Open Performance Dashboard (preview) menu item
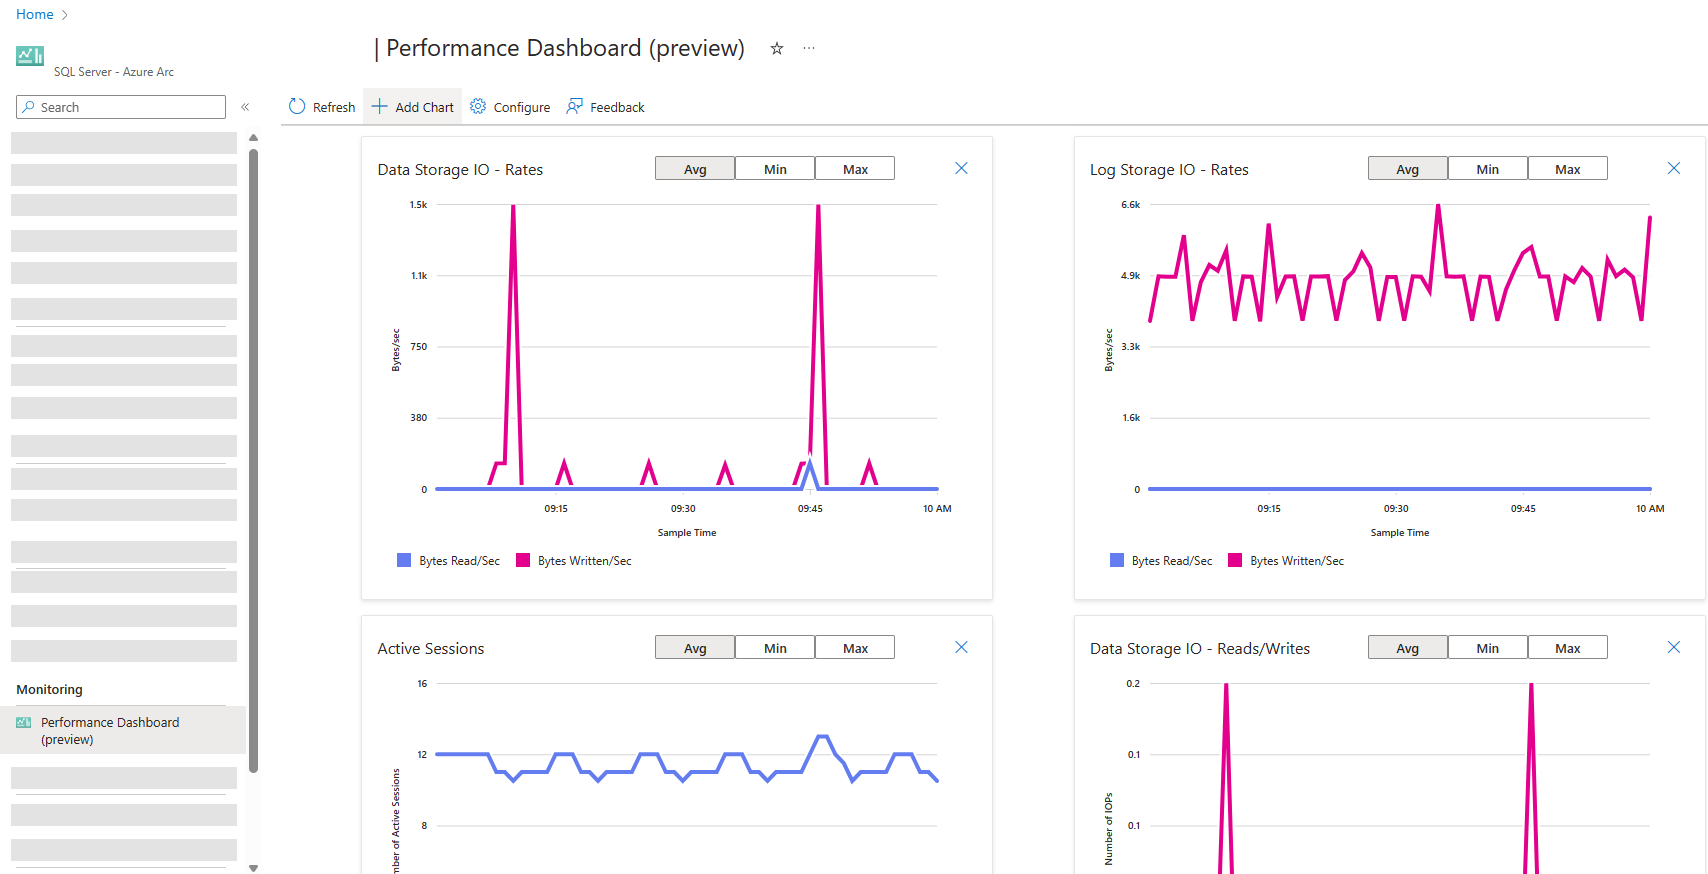This screenshot has height=874, width=1708. click(x=110, y=730)
